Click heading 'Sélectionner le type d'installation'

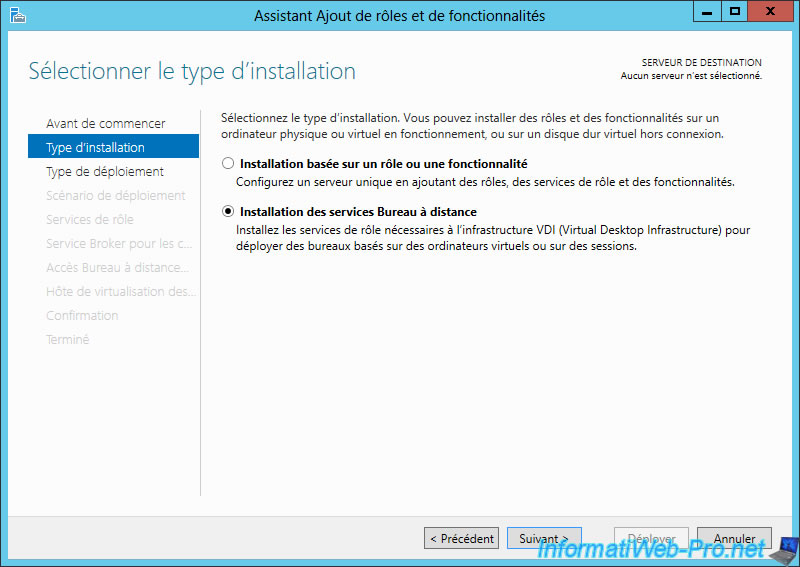[x=192, y=71]
